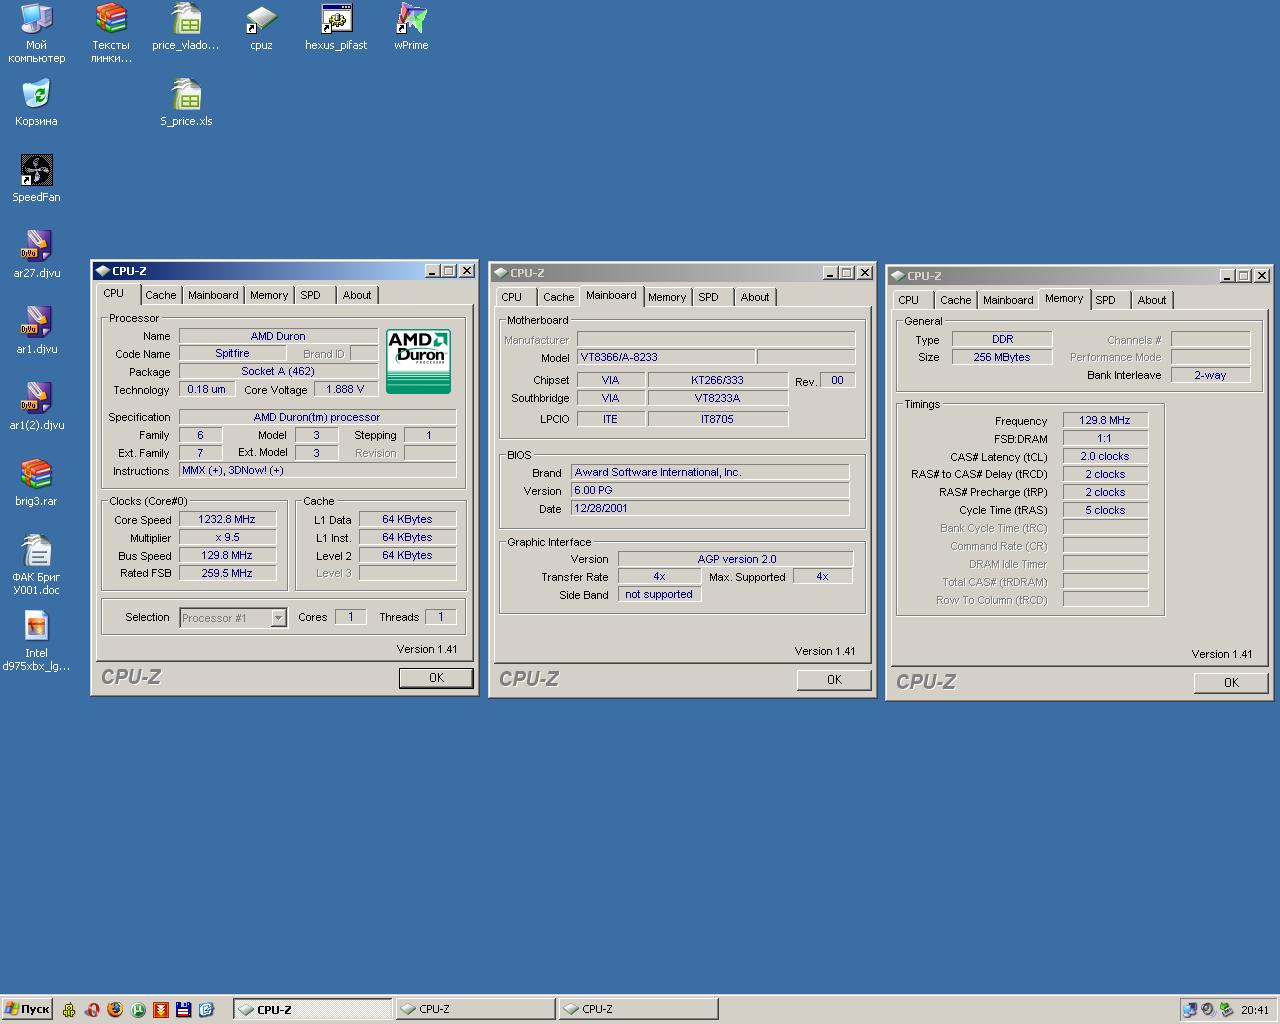Click the mainboard Model field VT8366/A-8233
This screenshot has width=1280, height=1024.
pyautogui.click(x=666, y=357)
